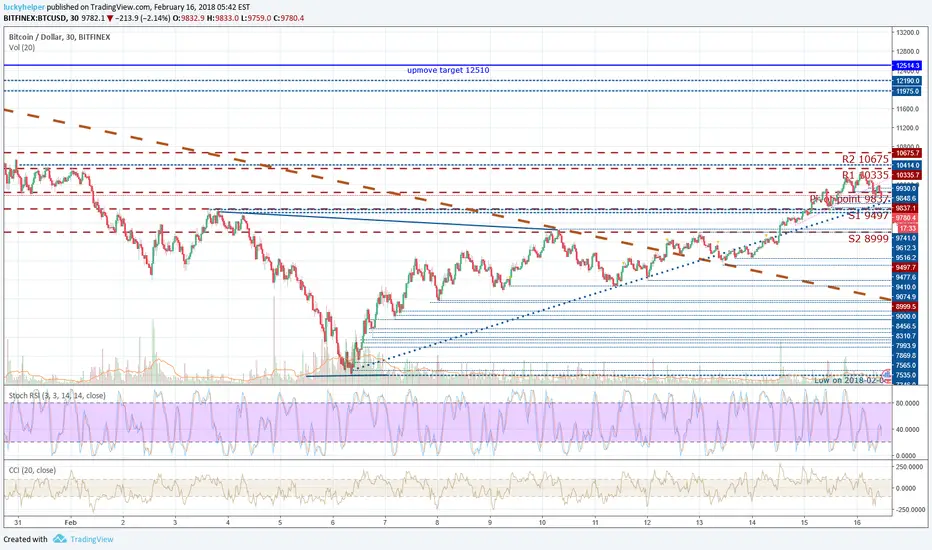Click the red 10675.7 price tag
This screenshot has width=932, height=550.
click(908, 153)
